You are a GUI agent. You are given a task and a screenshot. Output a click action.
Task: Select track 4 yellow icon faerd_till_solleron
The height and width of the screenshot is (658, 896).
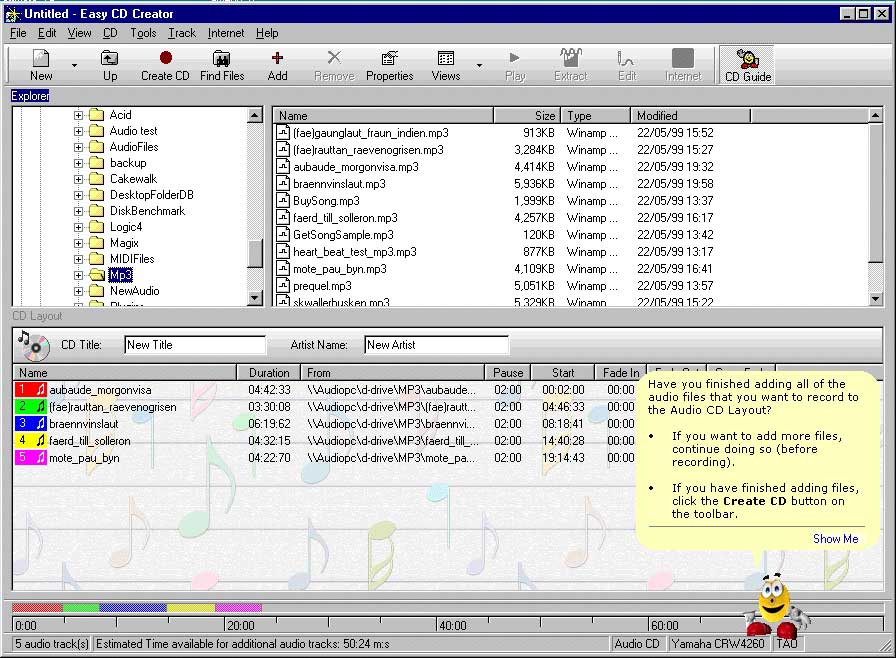pos(31,441)
